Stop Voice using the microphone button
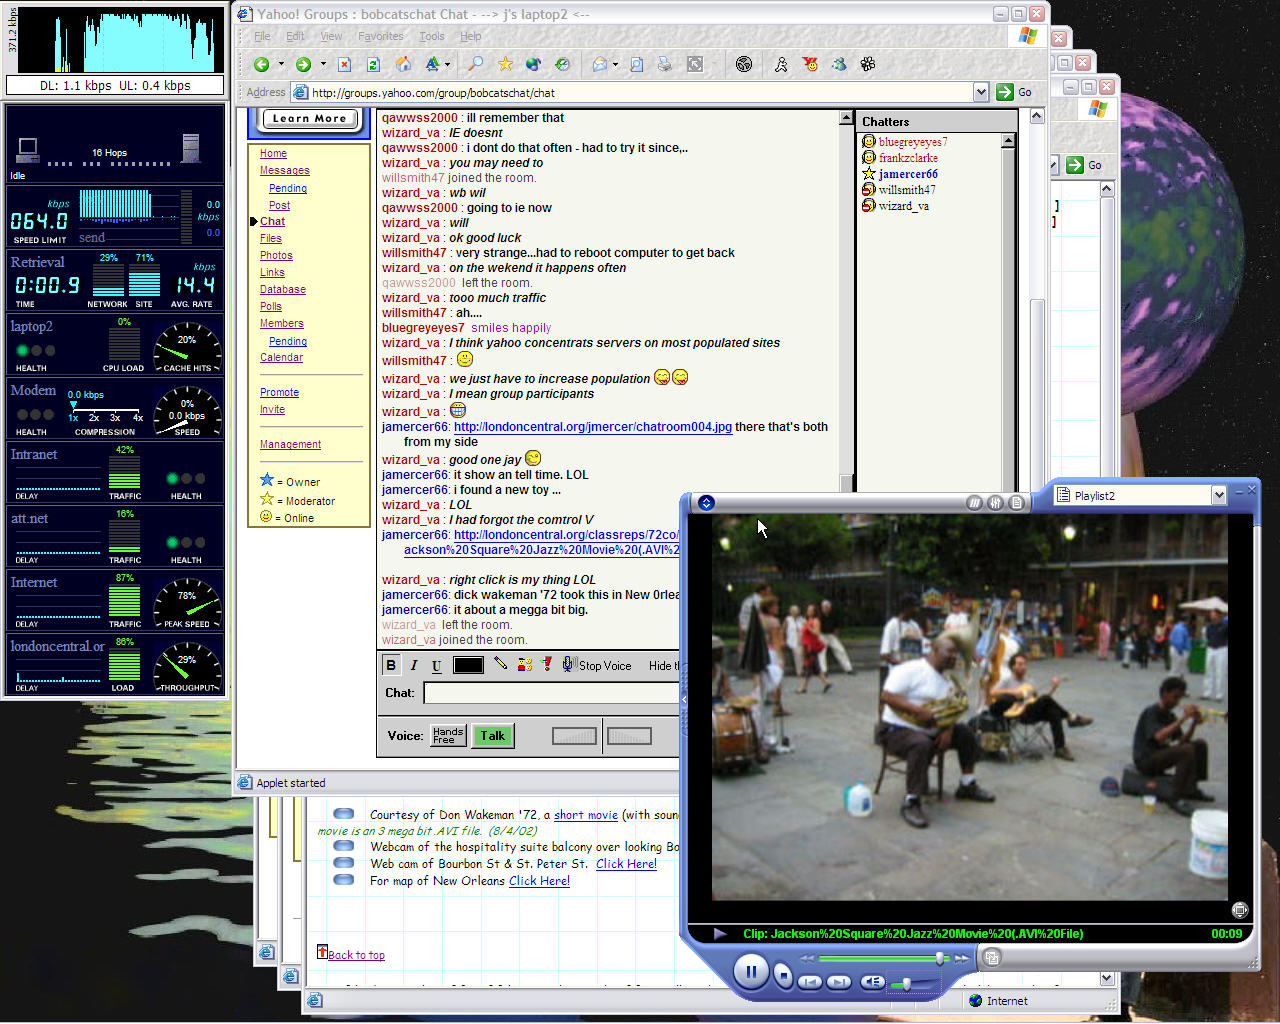 click(x=597, y=665)
